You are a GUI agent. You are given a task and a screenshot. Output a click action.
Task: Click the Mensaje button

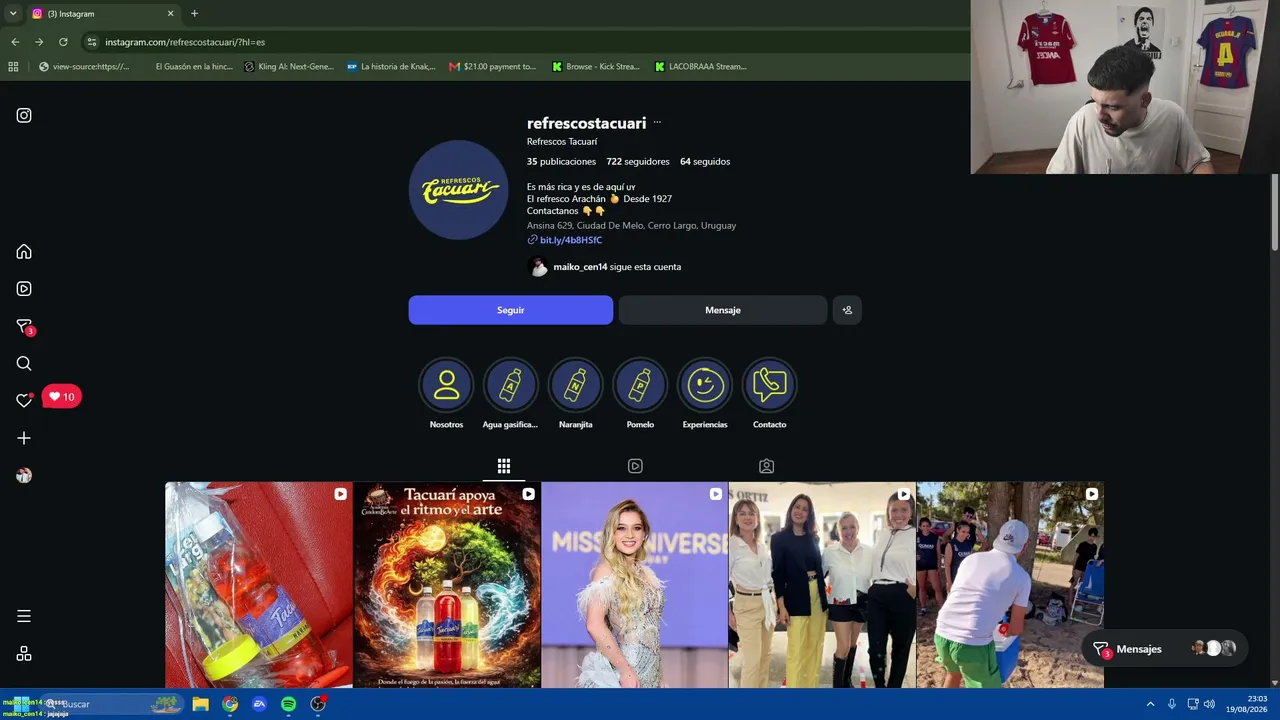click(x=723, y=310)
